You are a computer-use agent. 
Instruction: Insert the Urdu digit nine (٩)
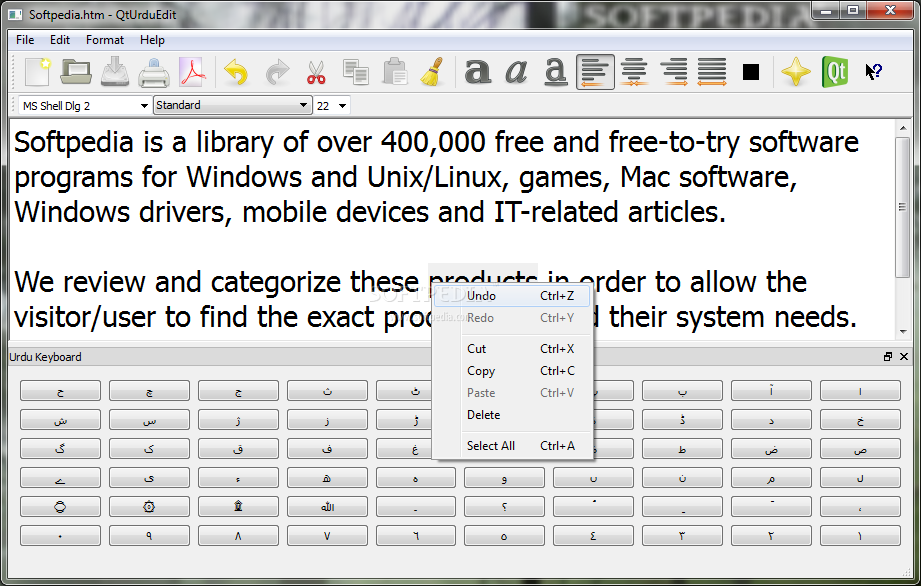[149, 536]
